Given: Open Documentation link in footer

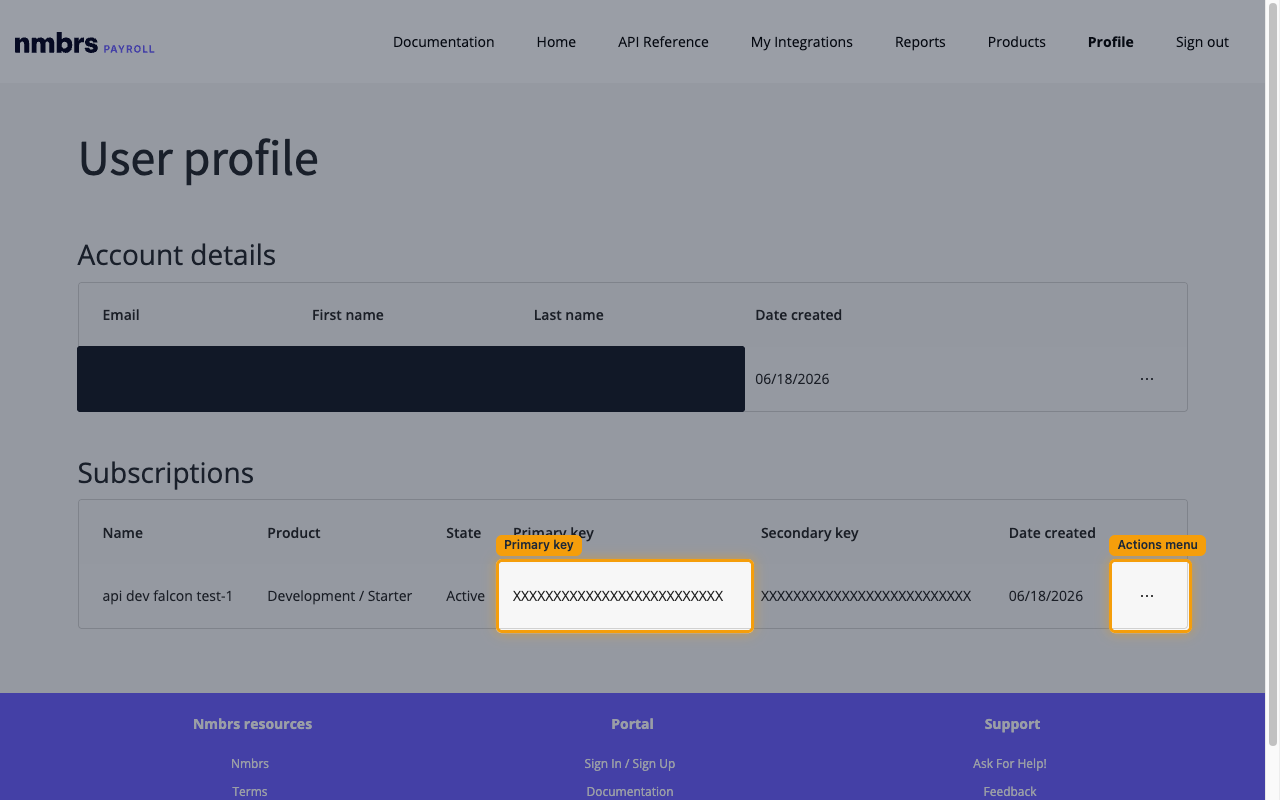Looking at the screenshot, I should (630, 791).
